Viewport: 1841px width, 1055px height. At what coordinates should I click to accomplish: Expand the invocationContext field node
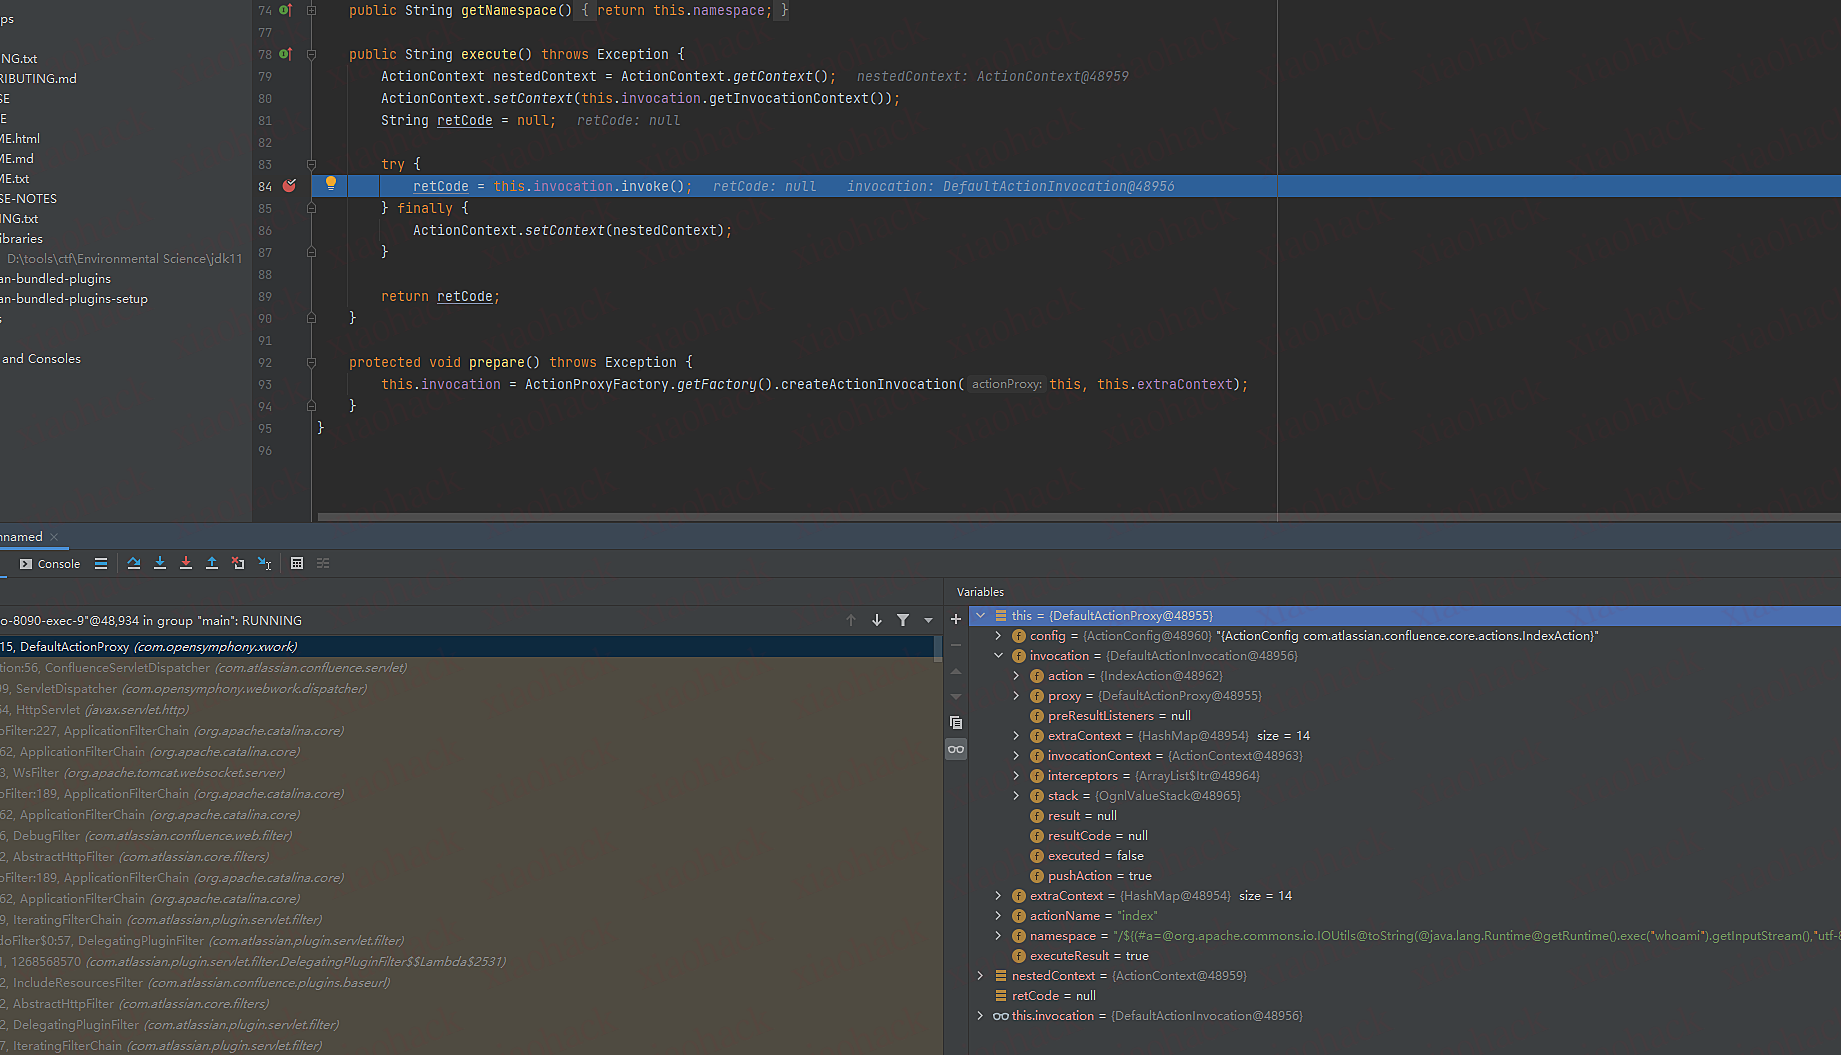(1016, 756)
